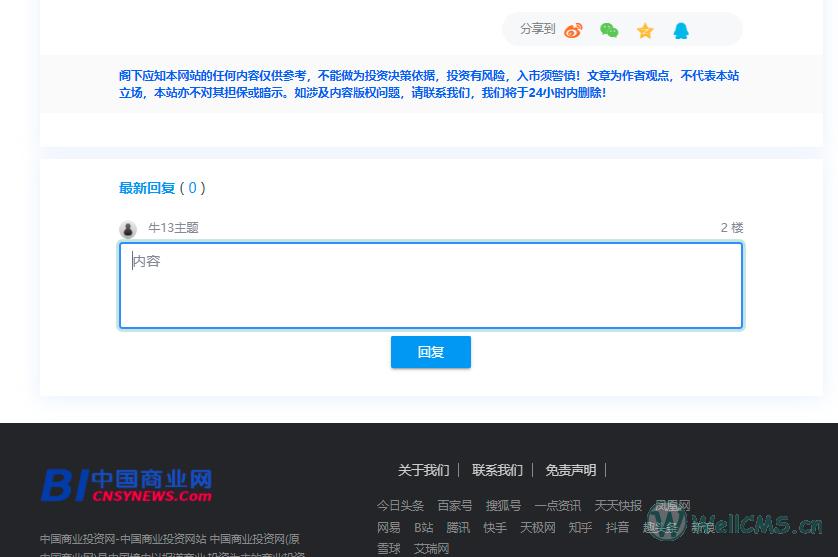The width and height of the screenshot is (838, 557).
Task: Share to QZone star icon
Action: point(645,30)
